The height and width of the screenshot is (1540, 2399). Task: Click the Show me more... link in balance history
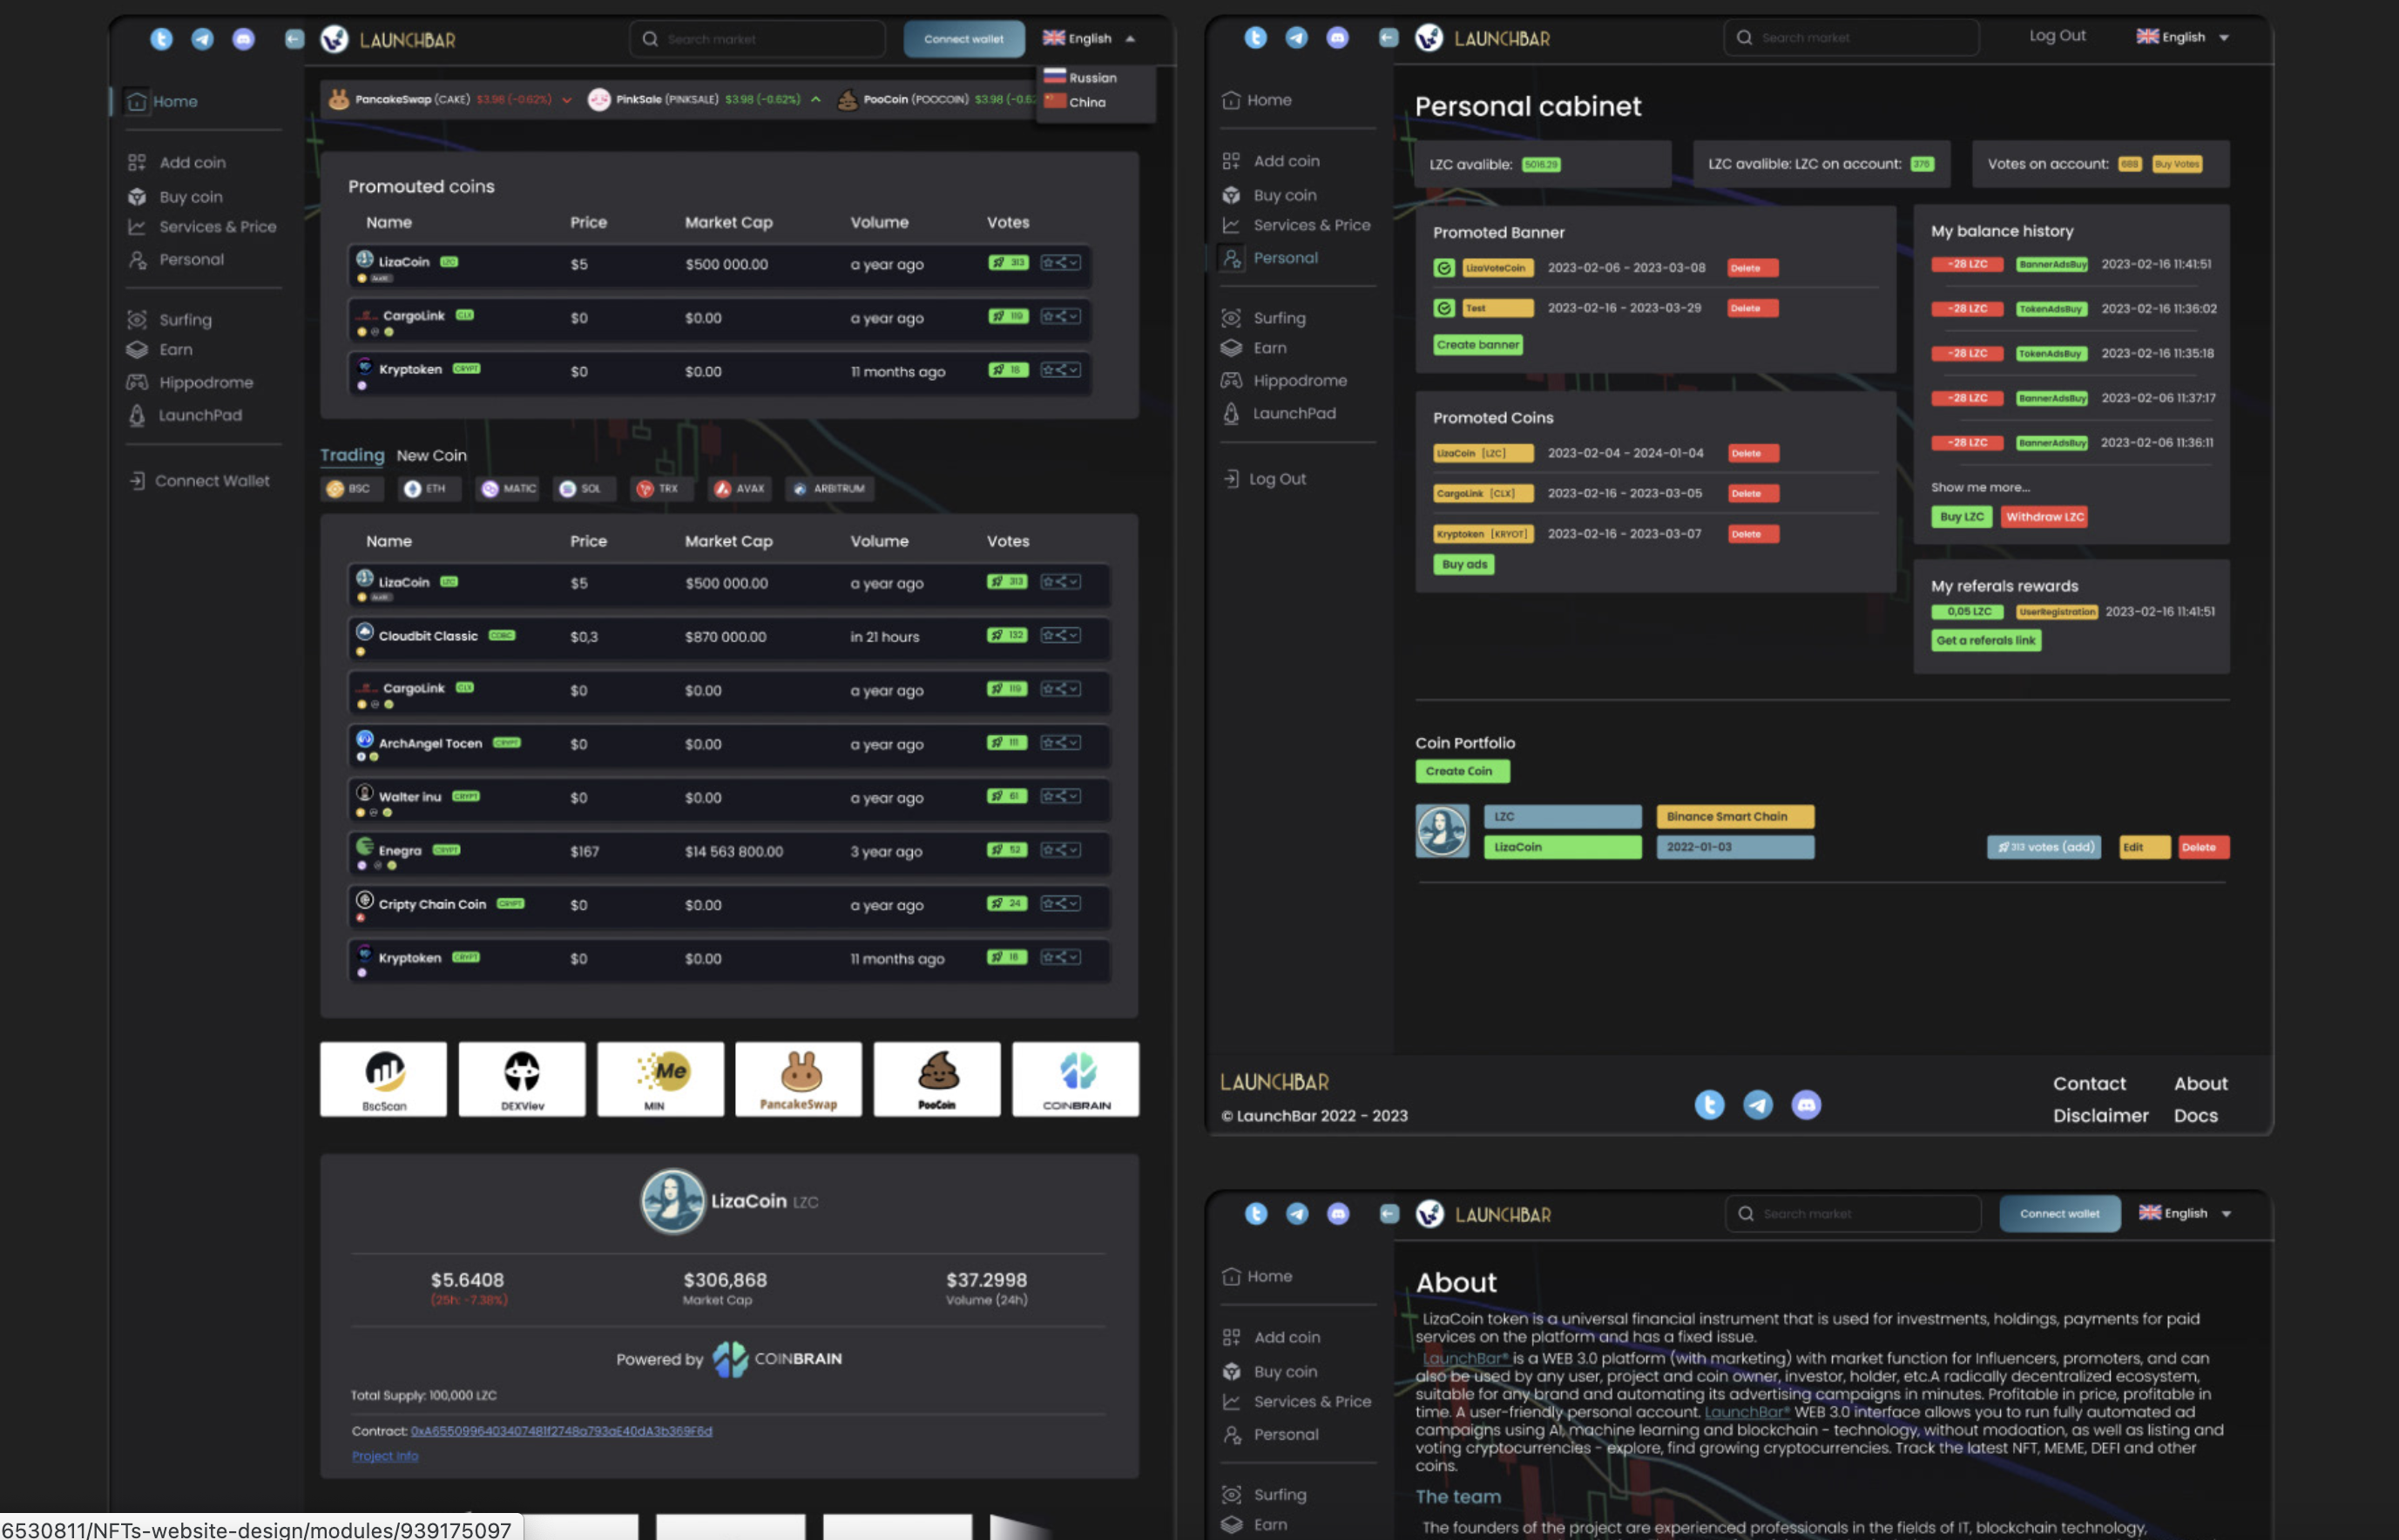tap(1980, 487)
